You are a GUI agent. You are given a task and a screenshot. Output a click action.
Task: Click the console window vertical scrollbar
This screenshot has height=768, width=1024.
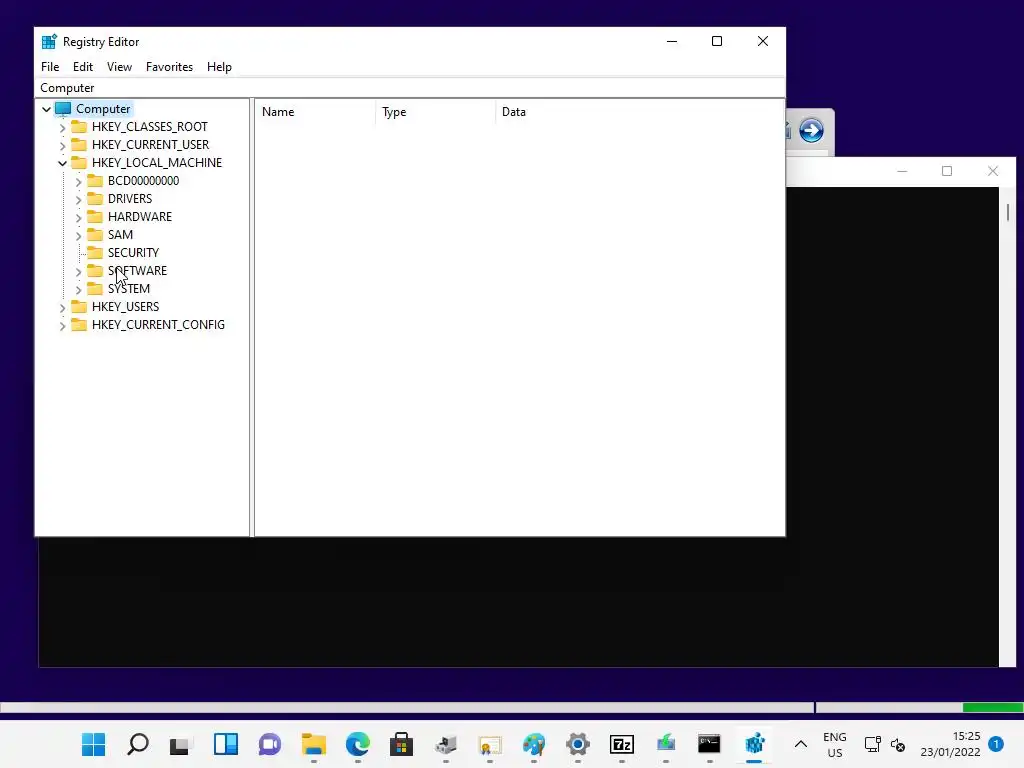(1008, 427)
